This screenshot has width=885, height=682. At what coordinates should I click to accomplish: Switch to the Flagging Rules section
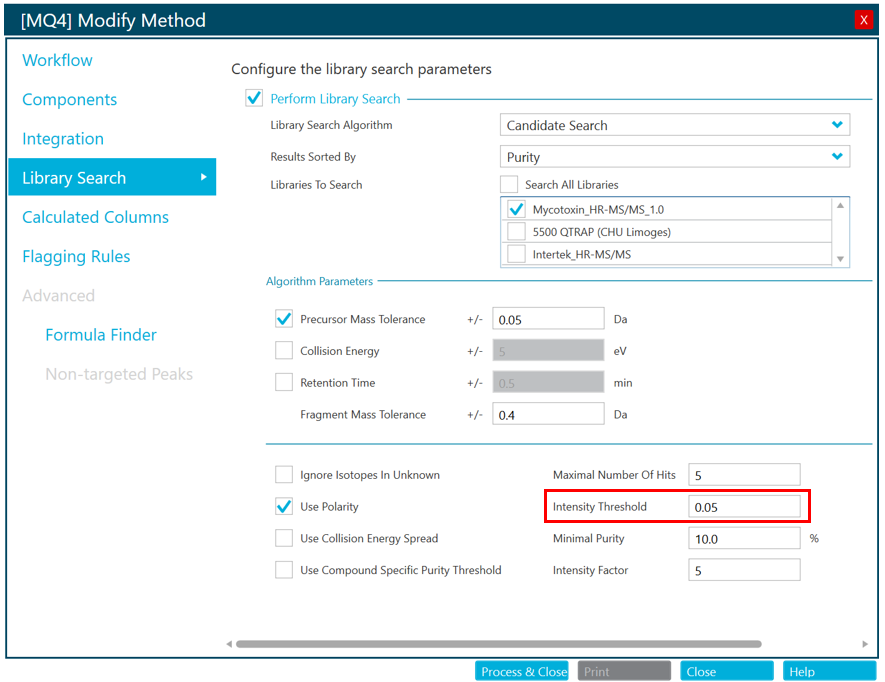coord(76,257)
